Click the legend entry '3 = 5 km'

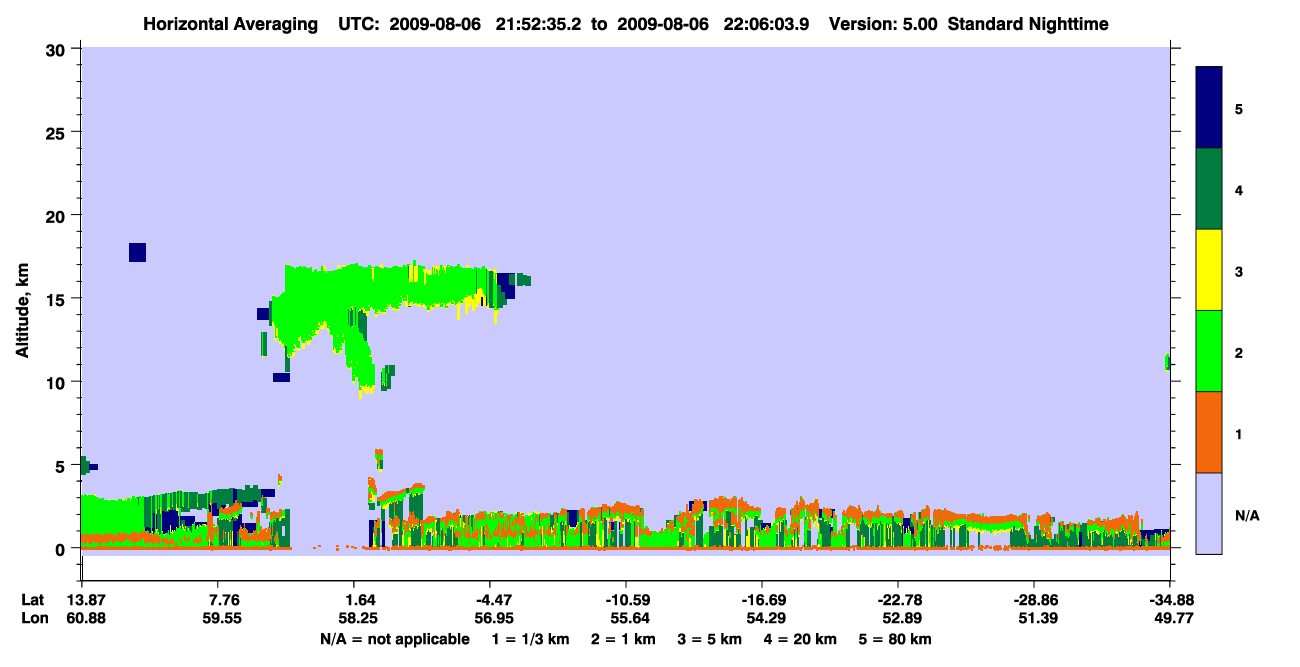(709, 639)
